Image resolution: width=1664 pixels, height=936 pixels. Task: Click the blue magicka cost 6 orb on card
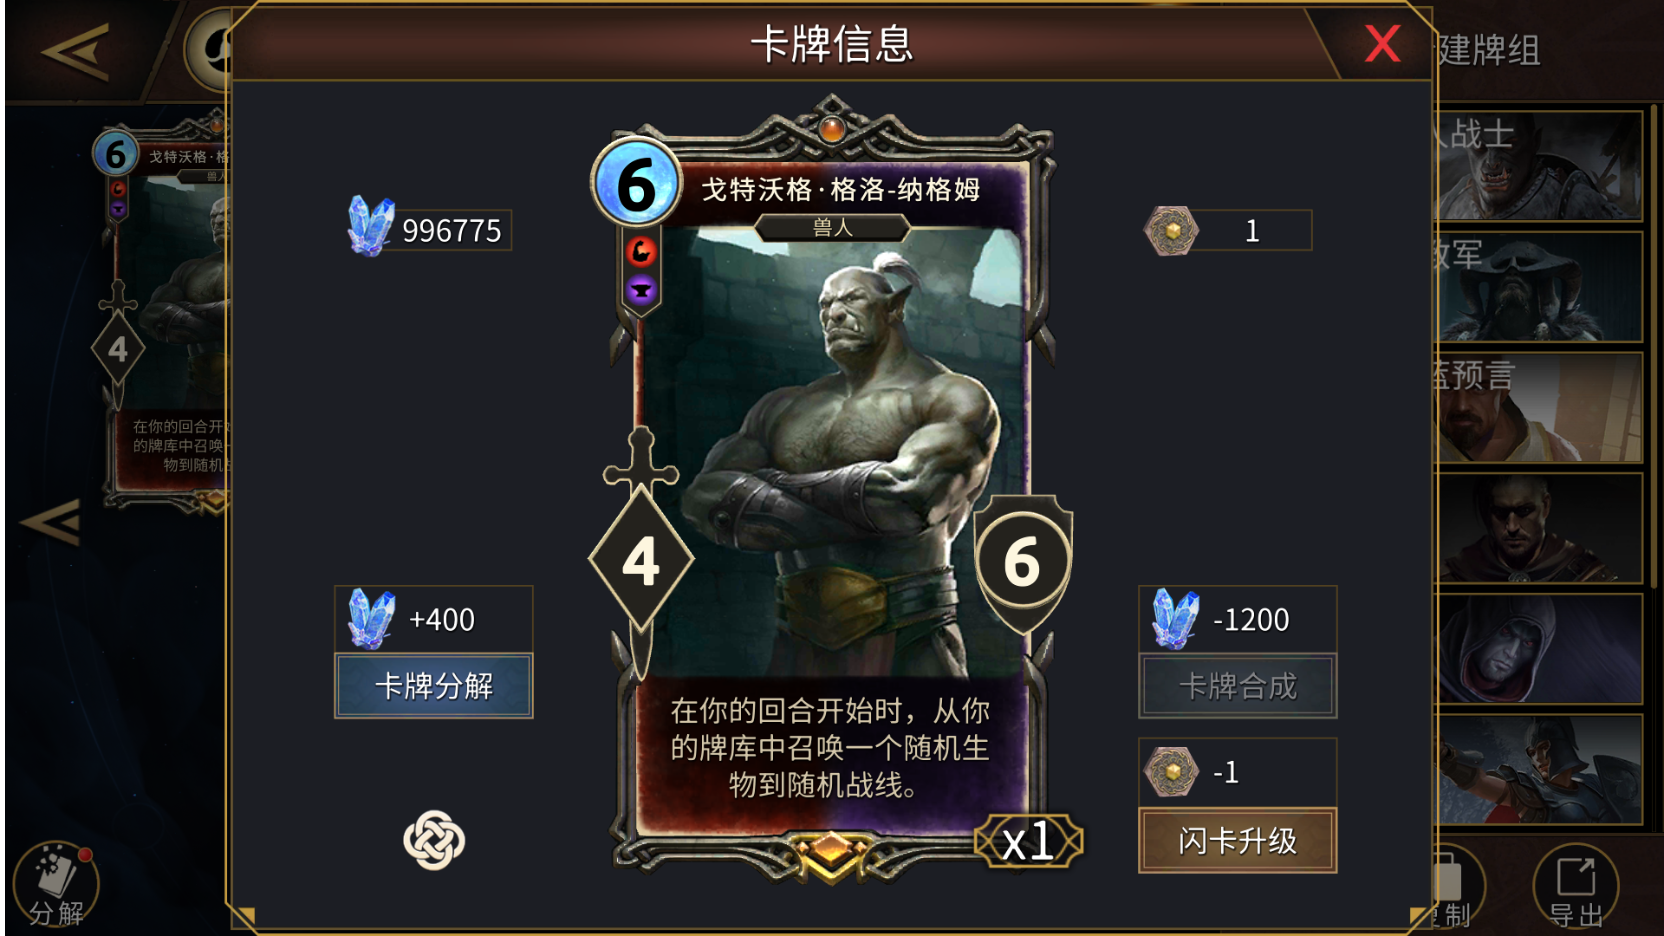click(637, 184)
